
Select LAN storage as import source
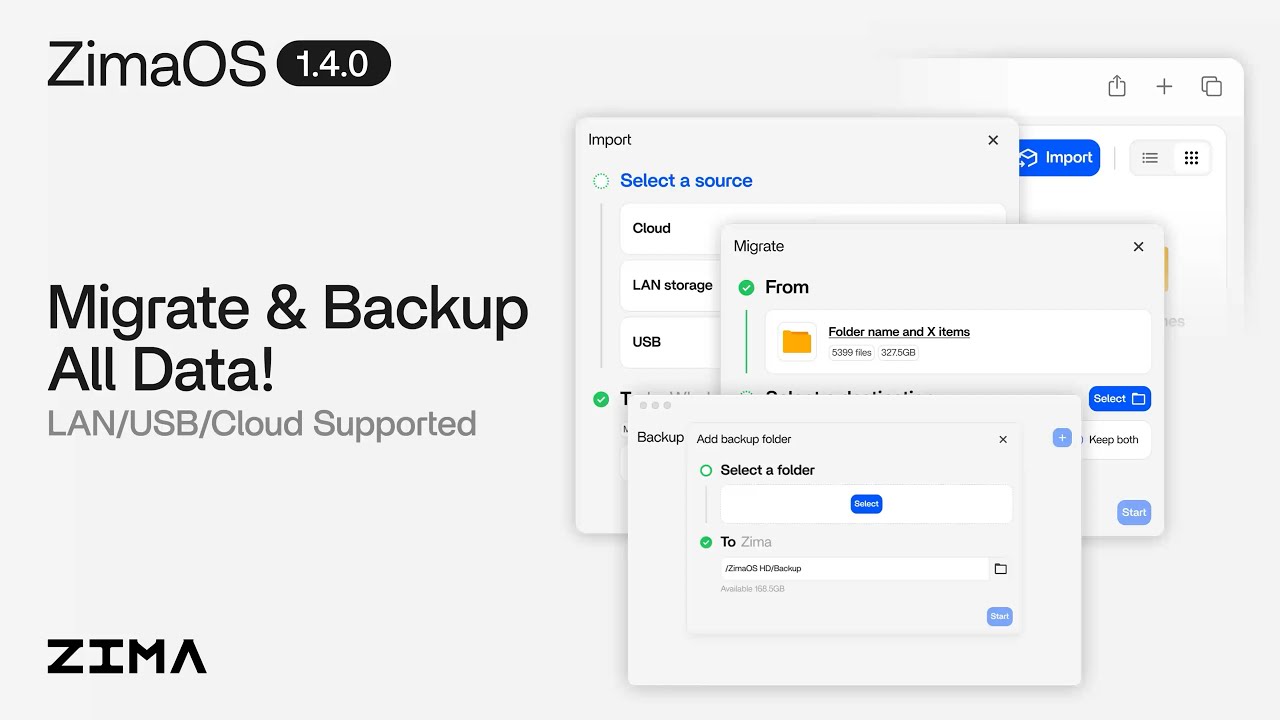tap(672, 285)
